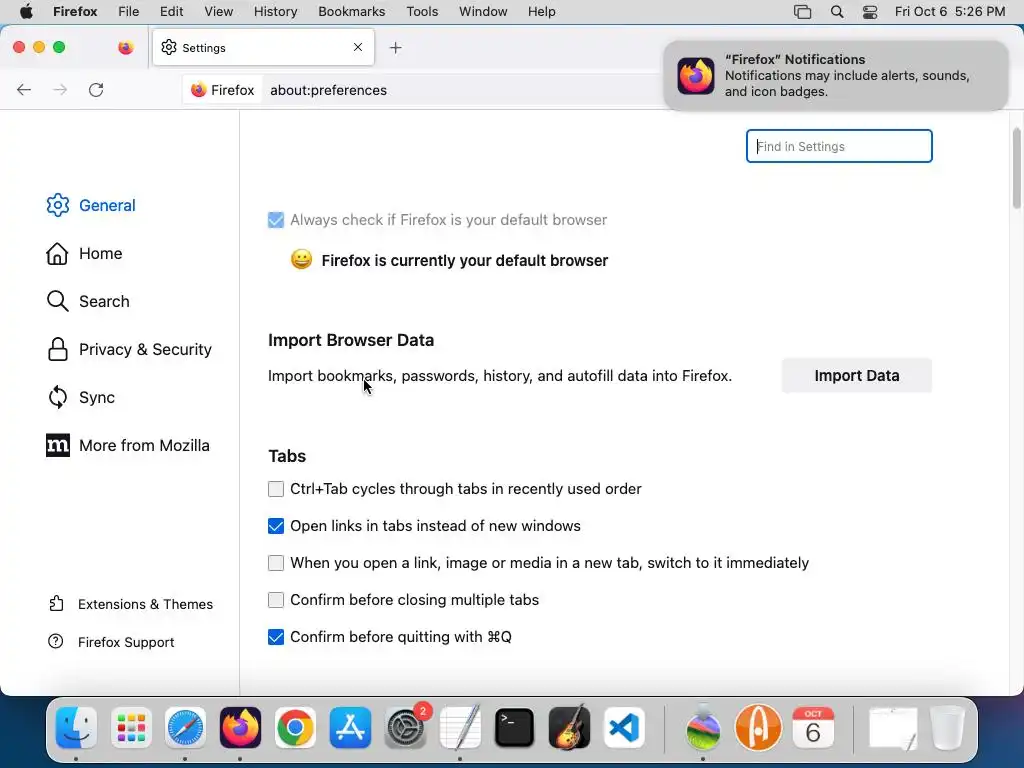Select the Sync arrows icon
Image resolution: width=1024 pixels, height=768 pixels.
click(57, 397)
